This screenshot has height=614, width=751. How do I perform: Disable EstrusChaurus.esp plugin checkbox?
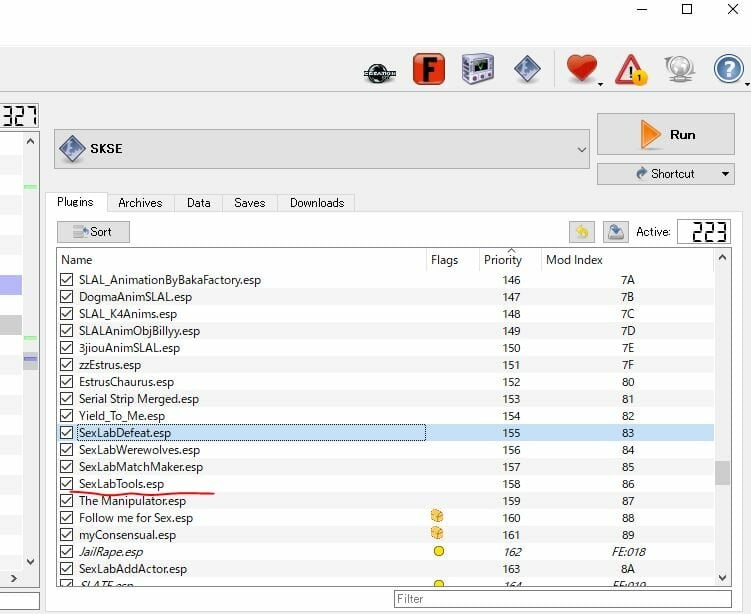point(67,382)
